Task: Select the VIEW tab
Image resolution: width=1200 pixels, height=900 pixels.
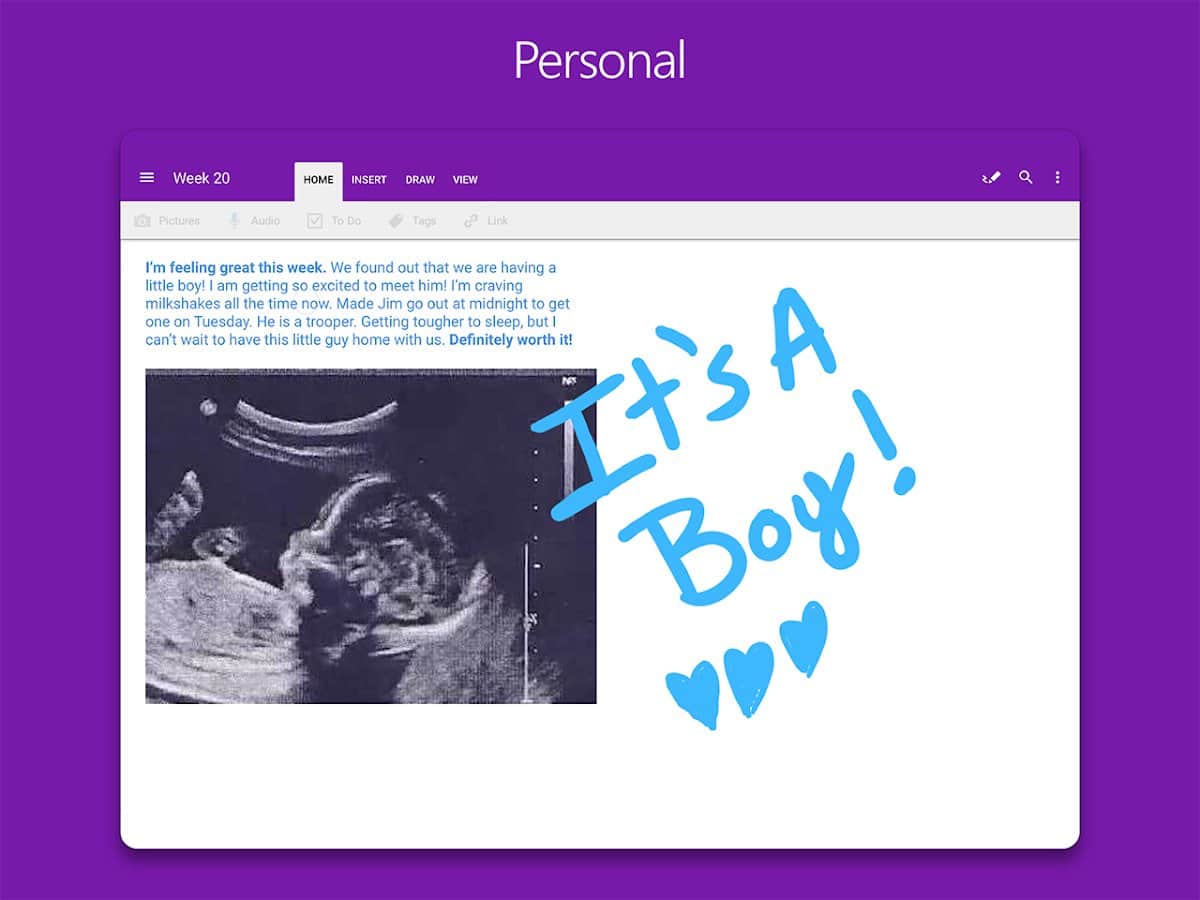Action: (465, 180)
